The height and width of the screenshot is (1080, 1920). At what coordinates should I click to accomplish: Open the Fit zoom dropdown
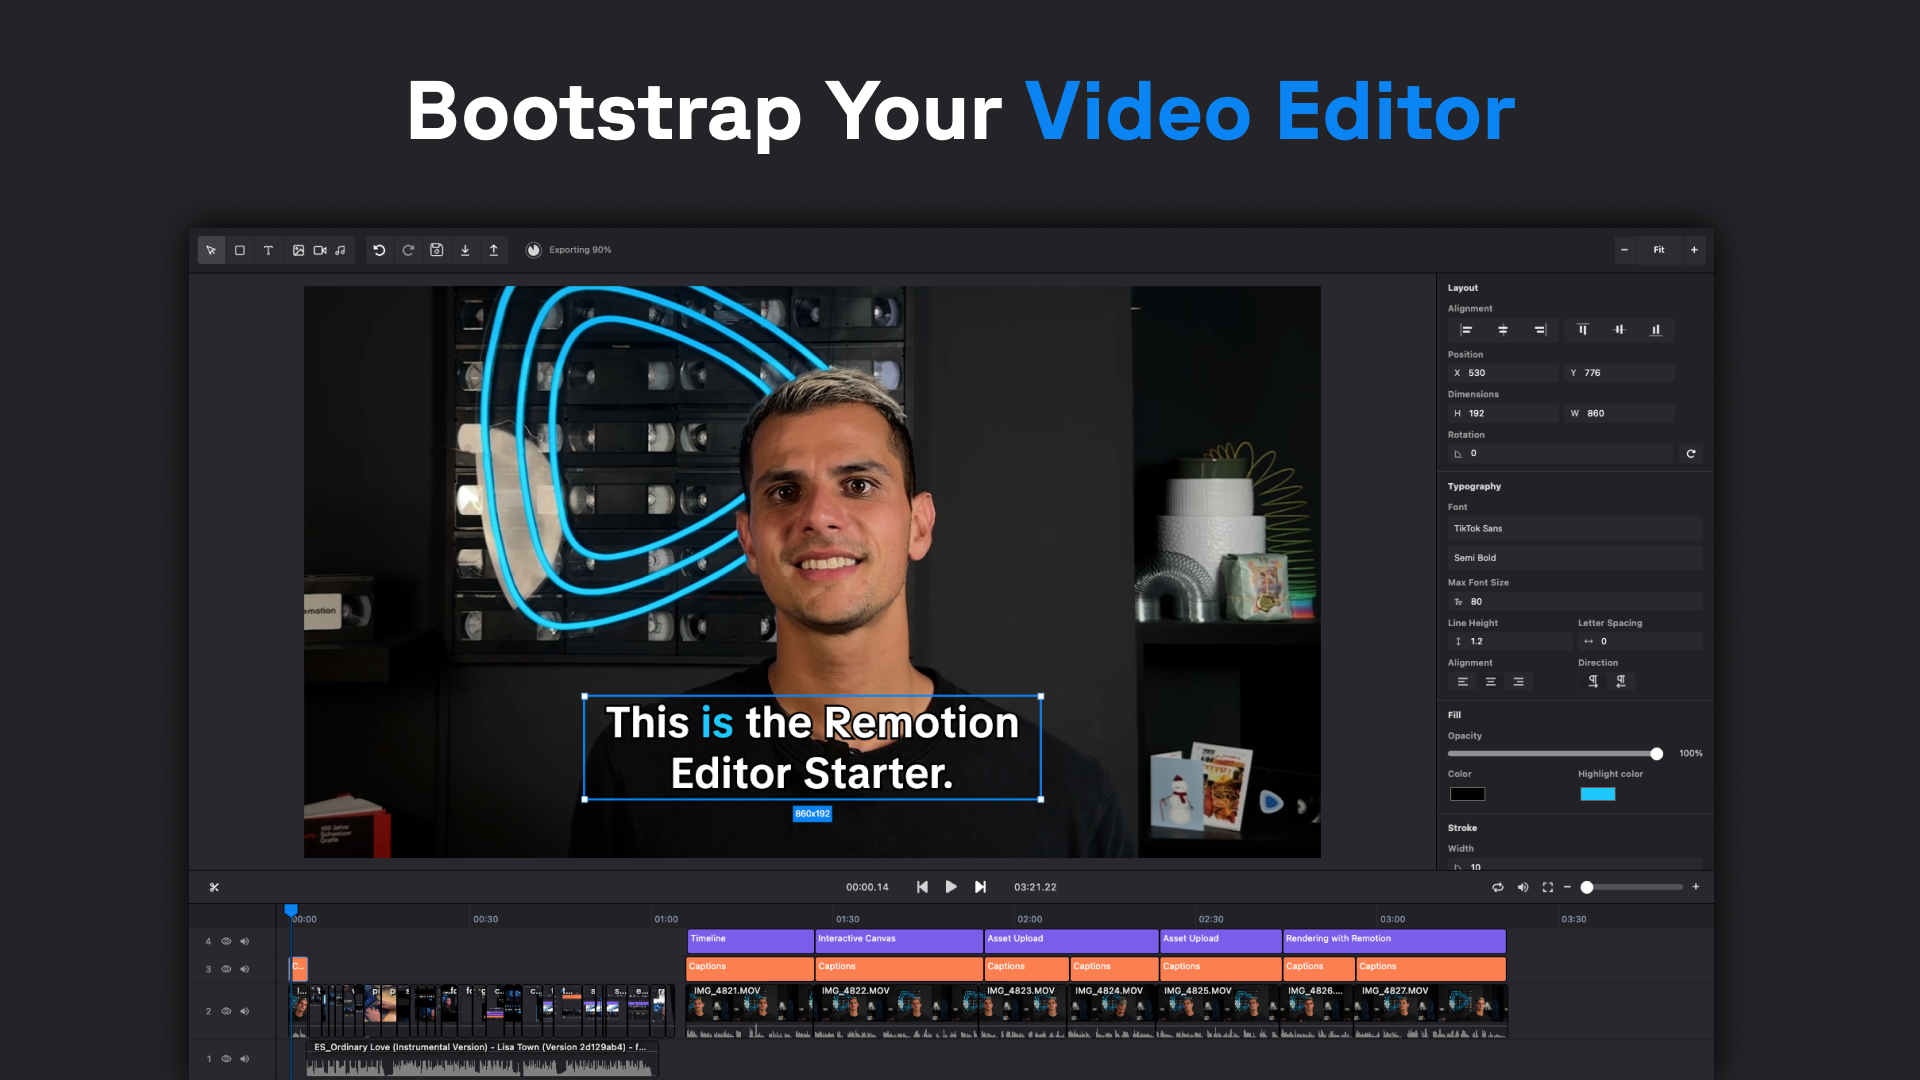click(1658, 250)
